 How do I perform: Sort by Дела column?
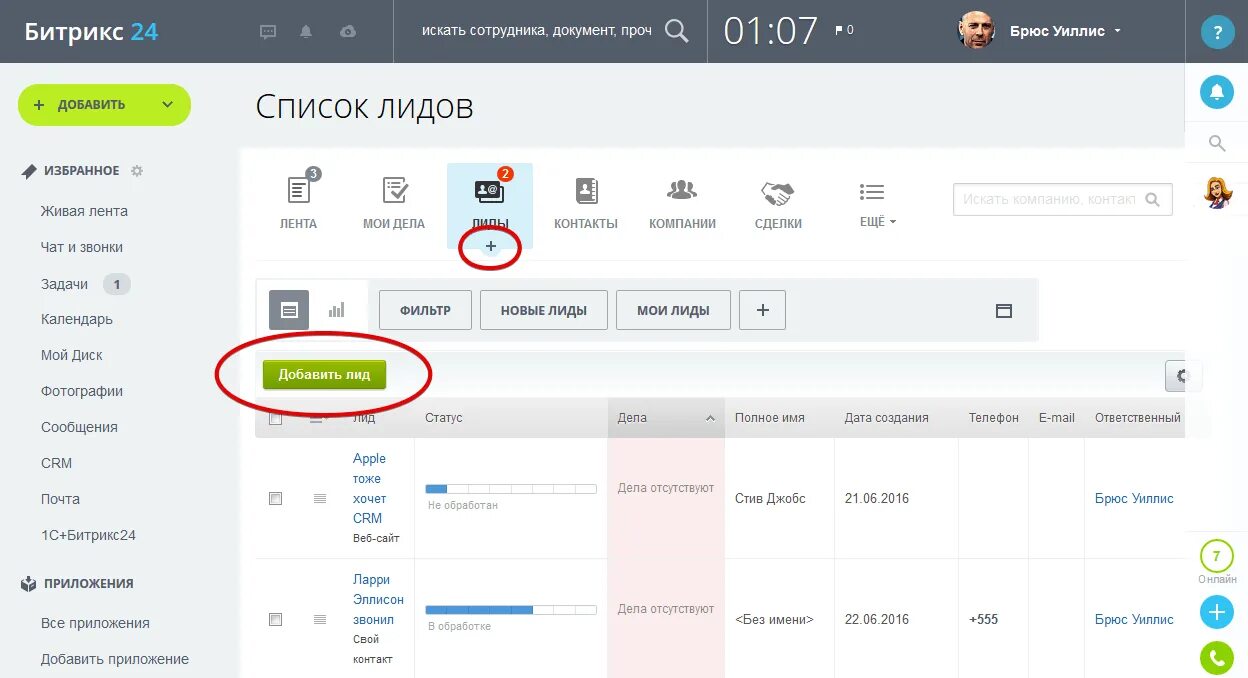[666, 418]
